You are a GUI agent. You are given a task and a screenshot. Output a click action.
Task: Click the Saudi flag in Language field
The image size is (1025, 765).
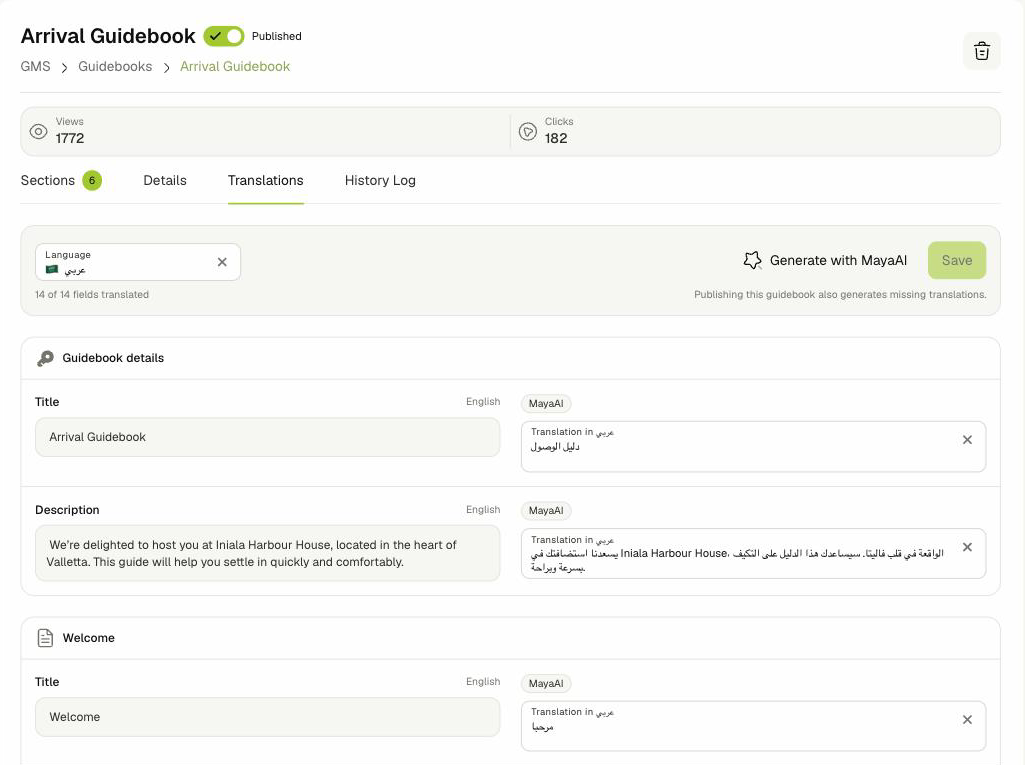click(52, 269)
